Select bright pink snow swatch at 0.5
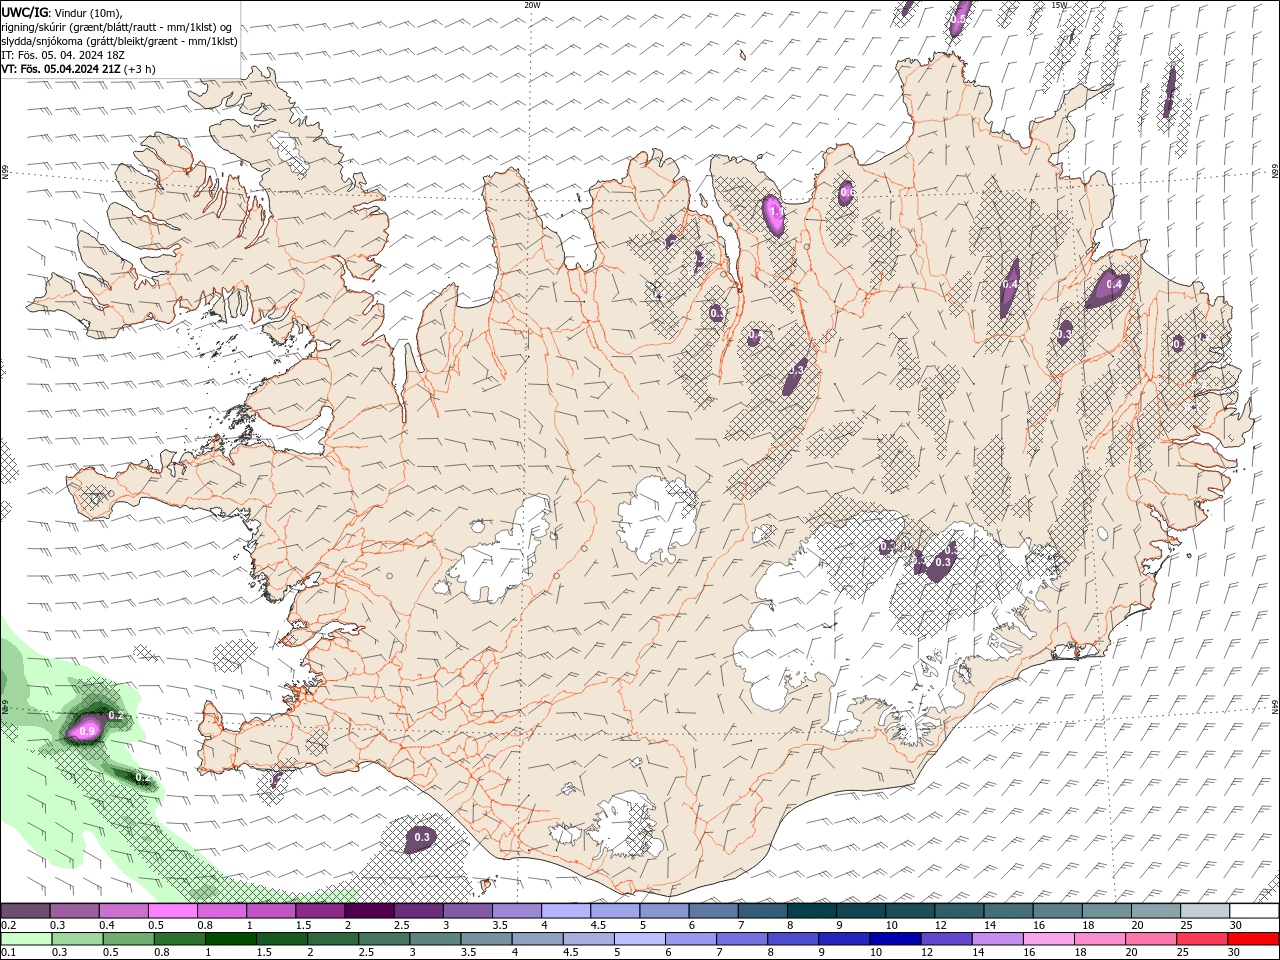The width and height of the screenshot is (1280, 960). (172, 910)
